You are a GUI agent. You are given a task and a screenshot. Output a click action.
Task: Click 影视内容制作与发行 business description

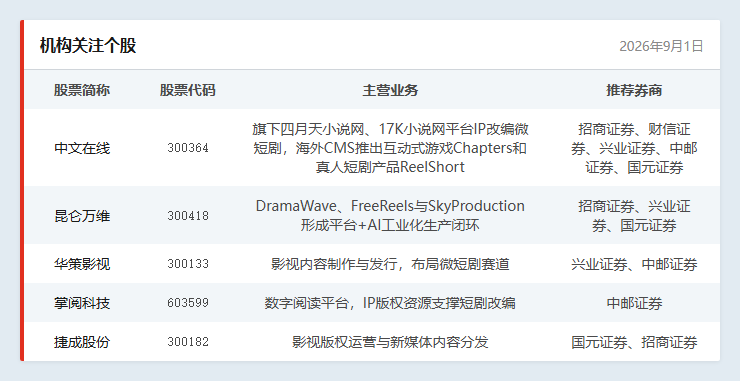(390, 264)
